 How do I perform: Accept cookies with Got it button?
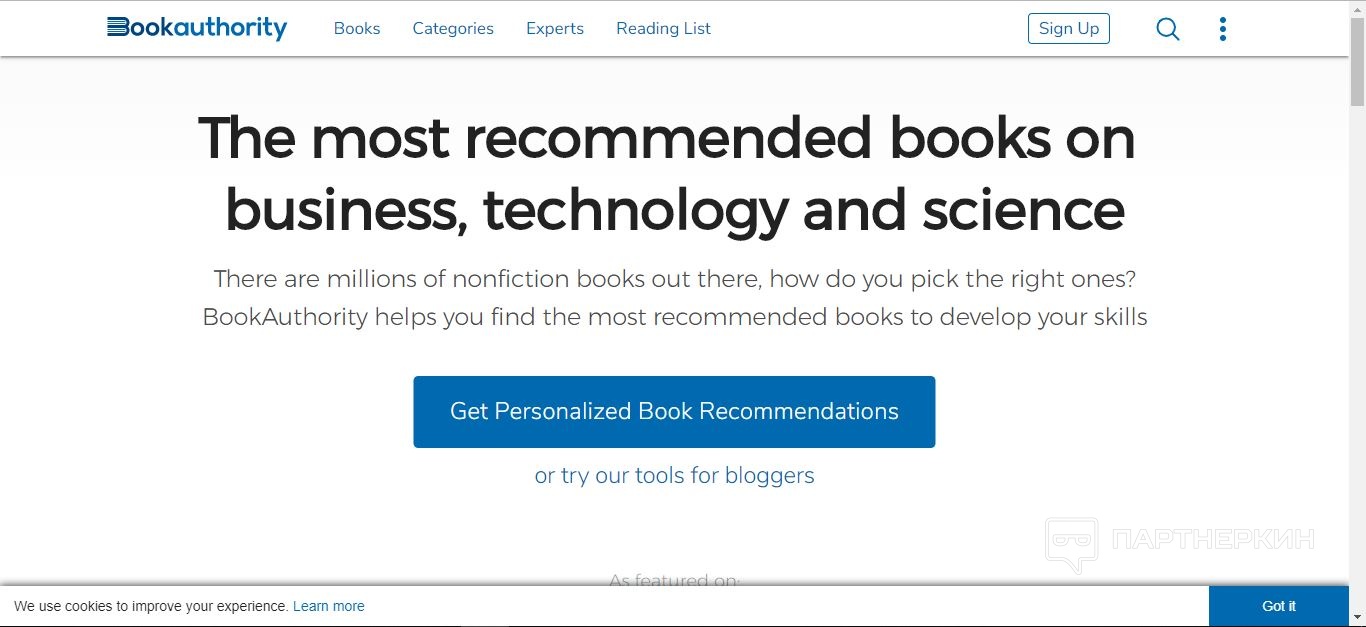point(1279,606)
